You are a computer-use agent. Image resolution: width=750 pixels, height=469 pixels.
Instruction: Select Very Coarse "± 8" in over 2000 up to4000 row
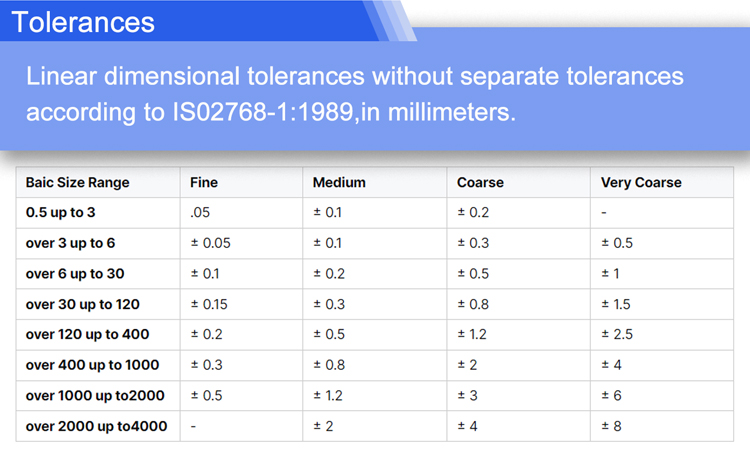611,426
